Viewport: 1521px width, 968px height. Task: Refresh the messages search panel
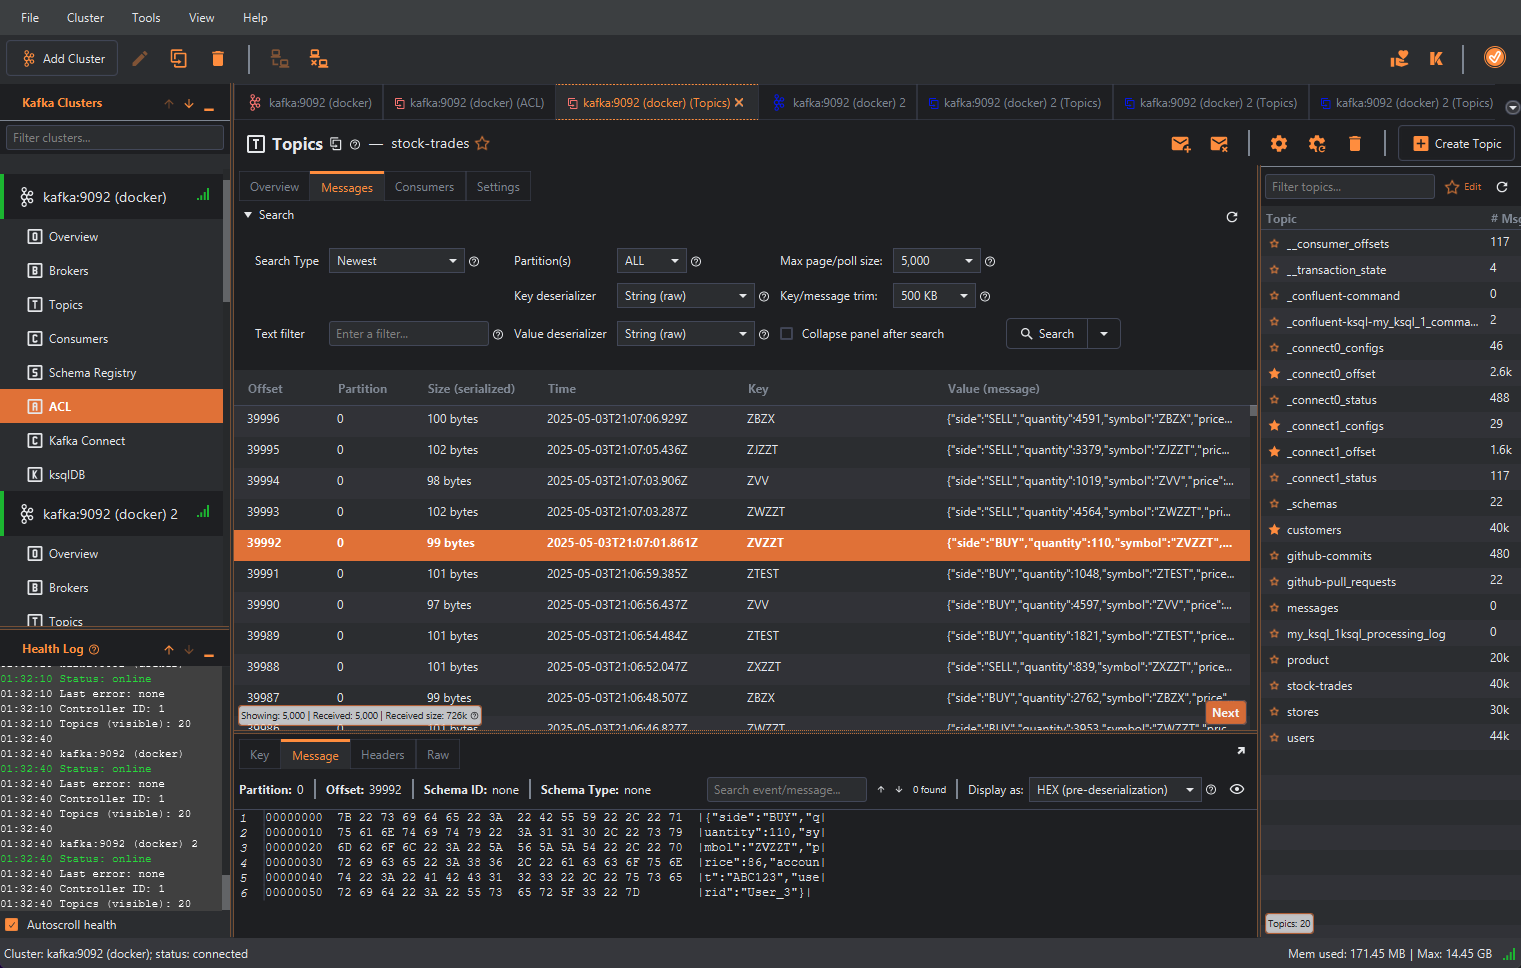pos(1232,217)
